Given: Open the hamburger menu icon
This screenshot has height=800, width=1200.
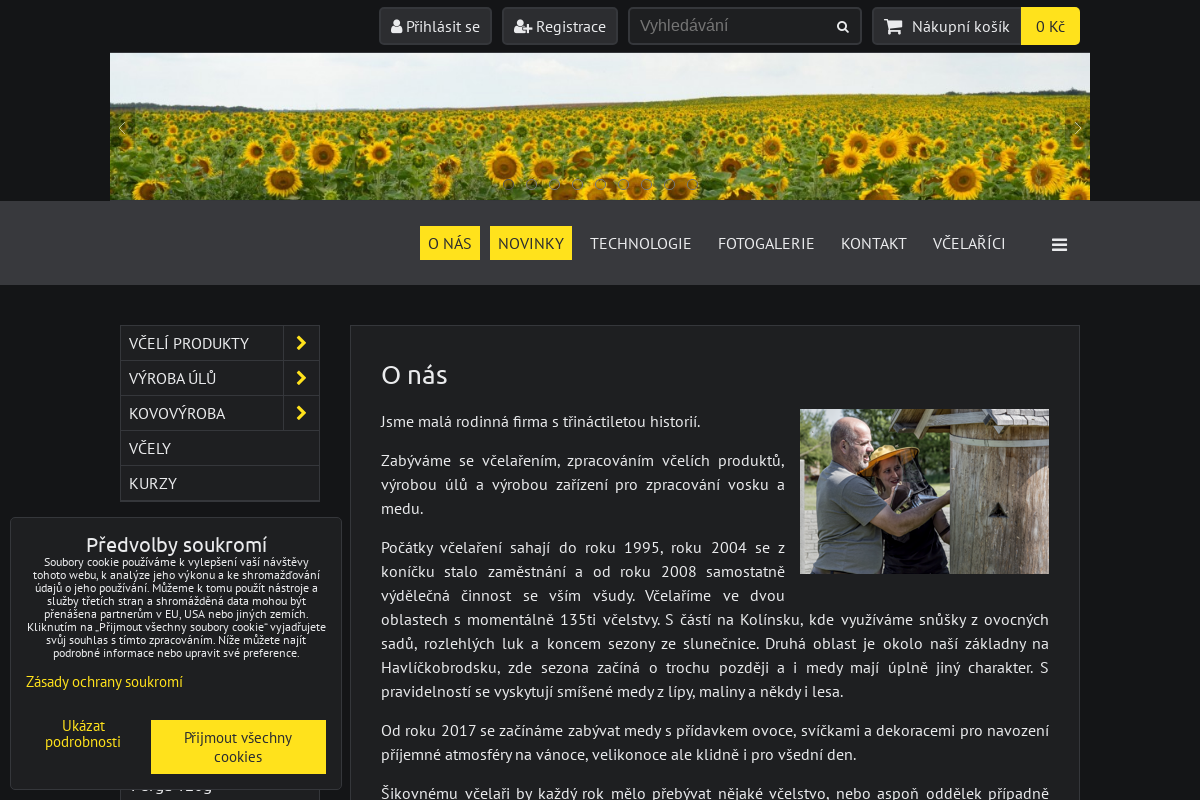Looking at the screenshot, I should [1059, 244].
